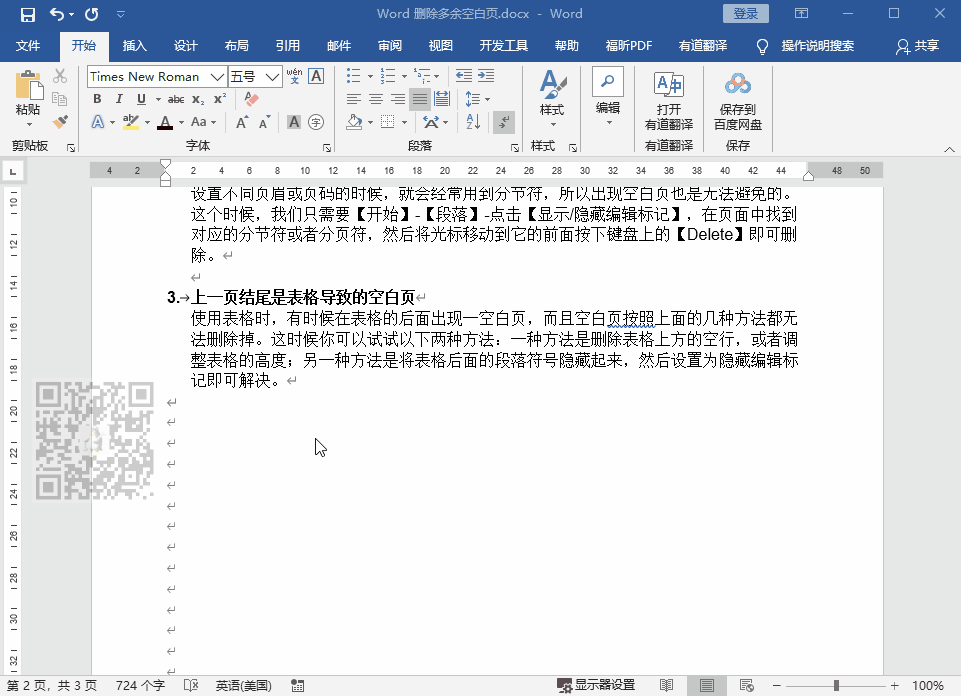
Task: Toggle show/hide paragraph marks button
Action: pos(504,122)
